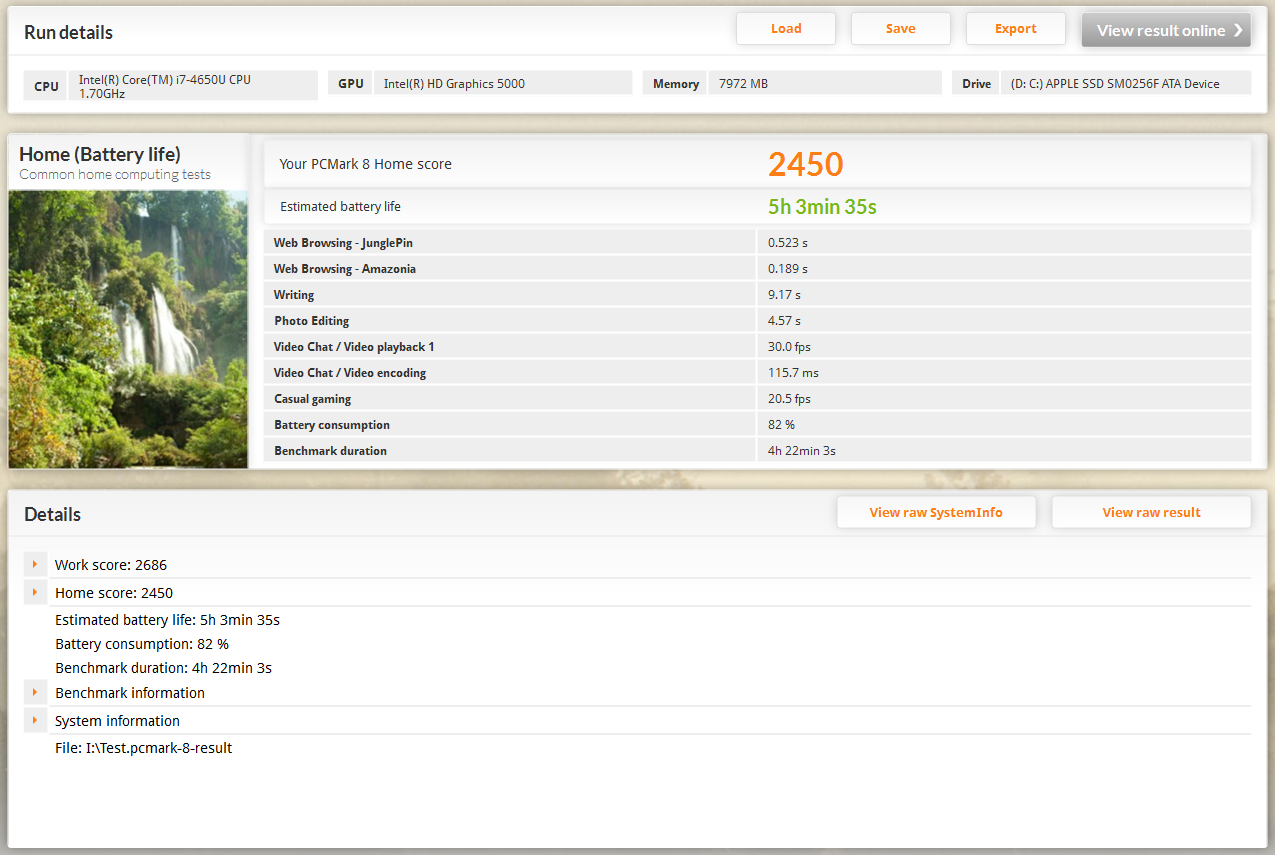
Task: Click the orange 2450 Home score
Action: click(x=805, y=165)
